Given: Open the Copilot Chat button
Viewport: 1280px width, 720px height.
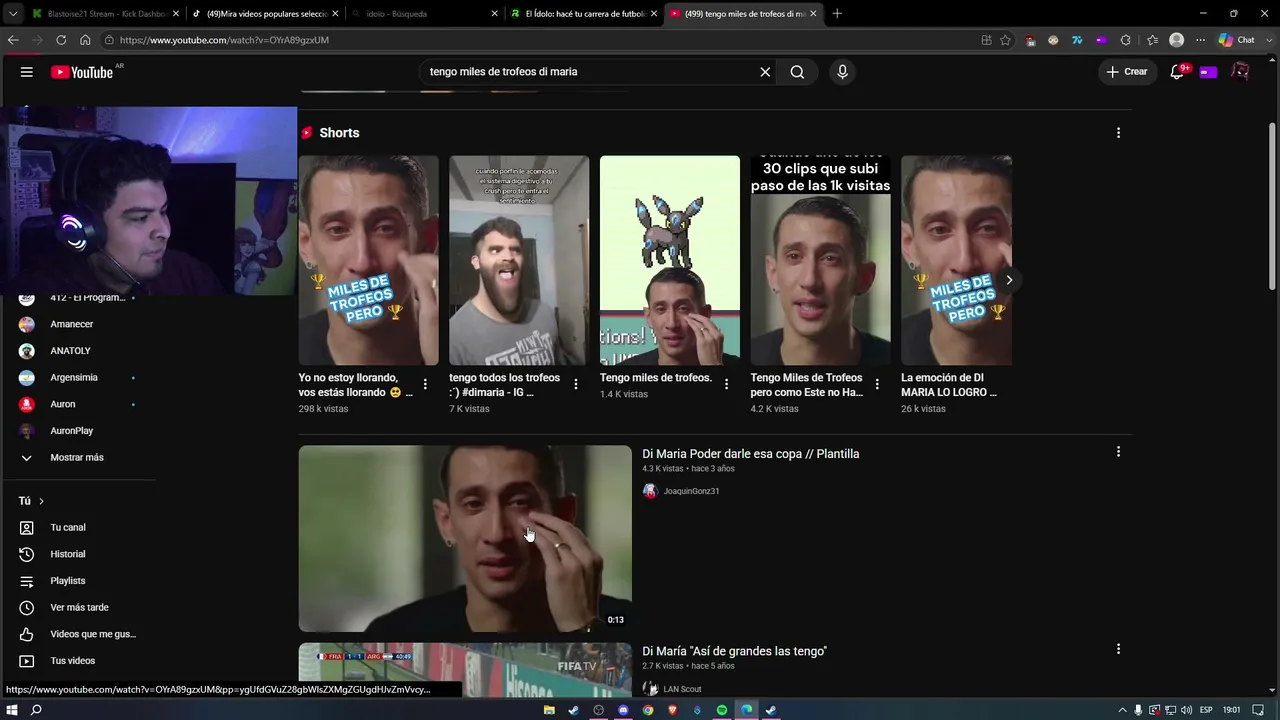Looking at the screenshot, I should point(1237,40).
